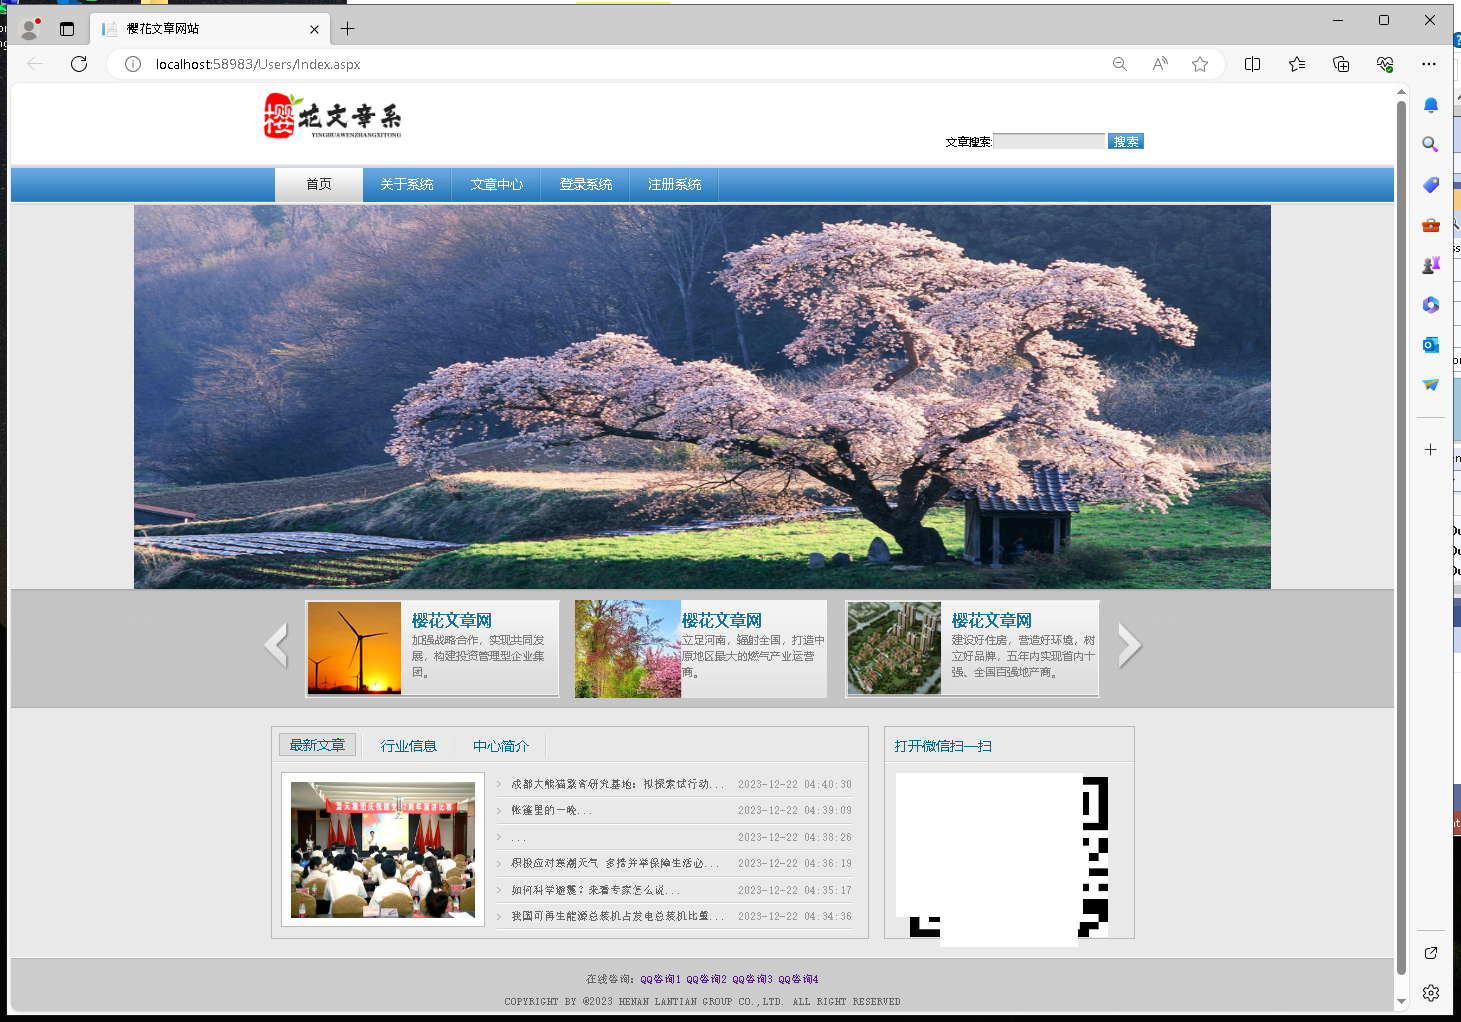Toggle split screen view in toolbar

[1252, 63]
